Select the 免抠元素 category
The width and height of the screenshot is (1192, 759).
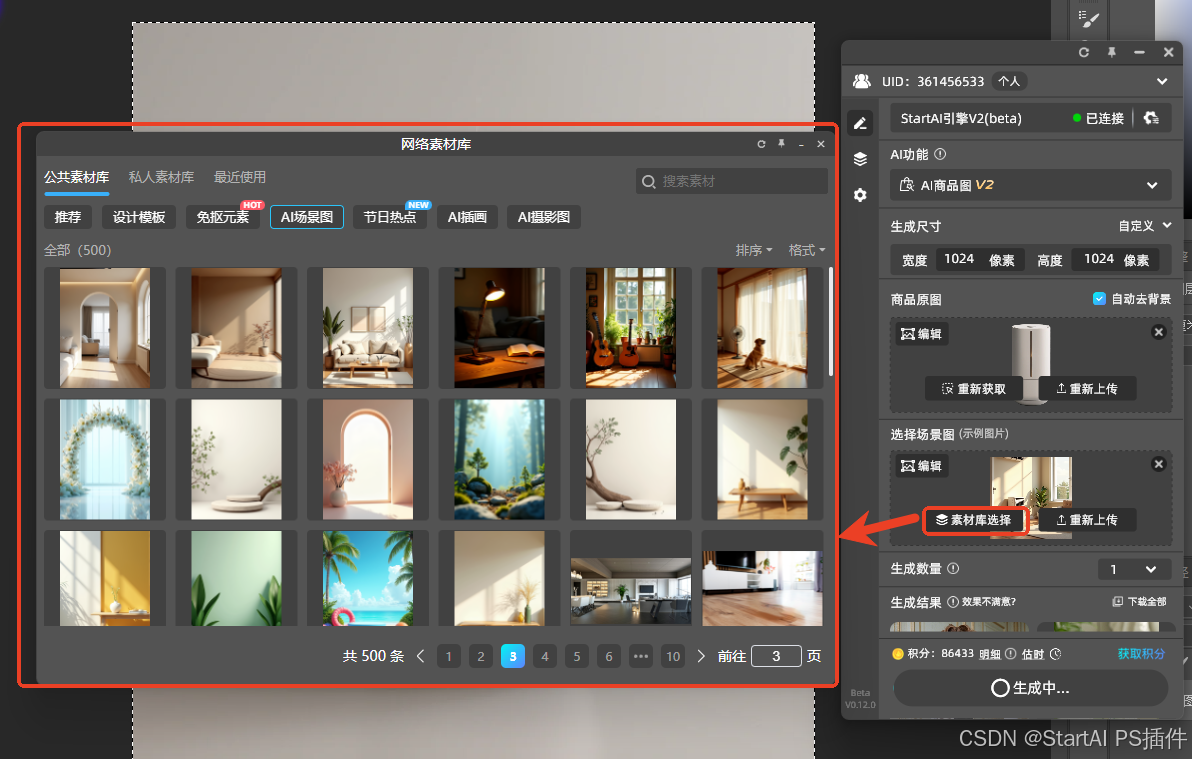click(223, 217)
